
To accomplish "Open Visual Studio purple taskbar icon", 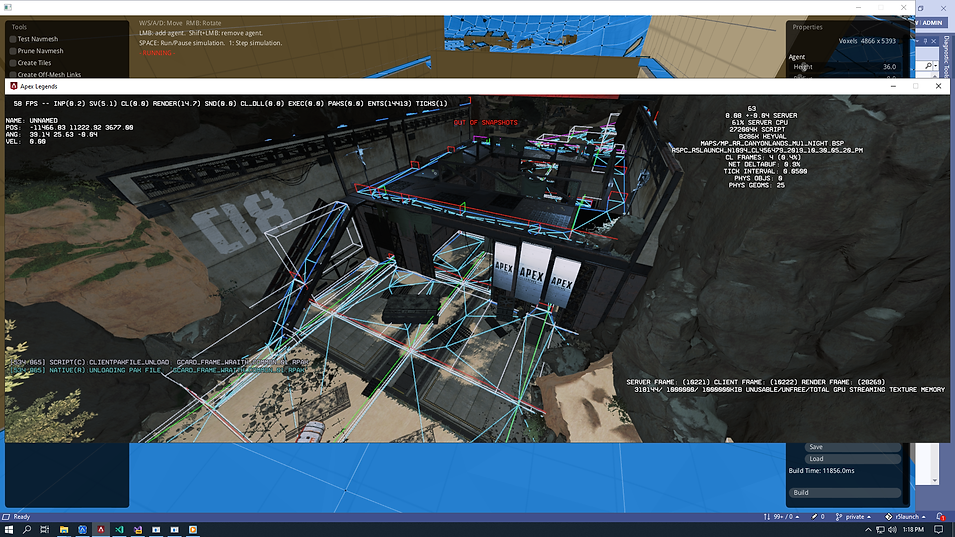I will (x=138, y=530).
